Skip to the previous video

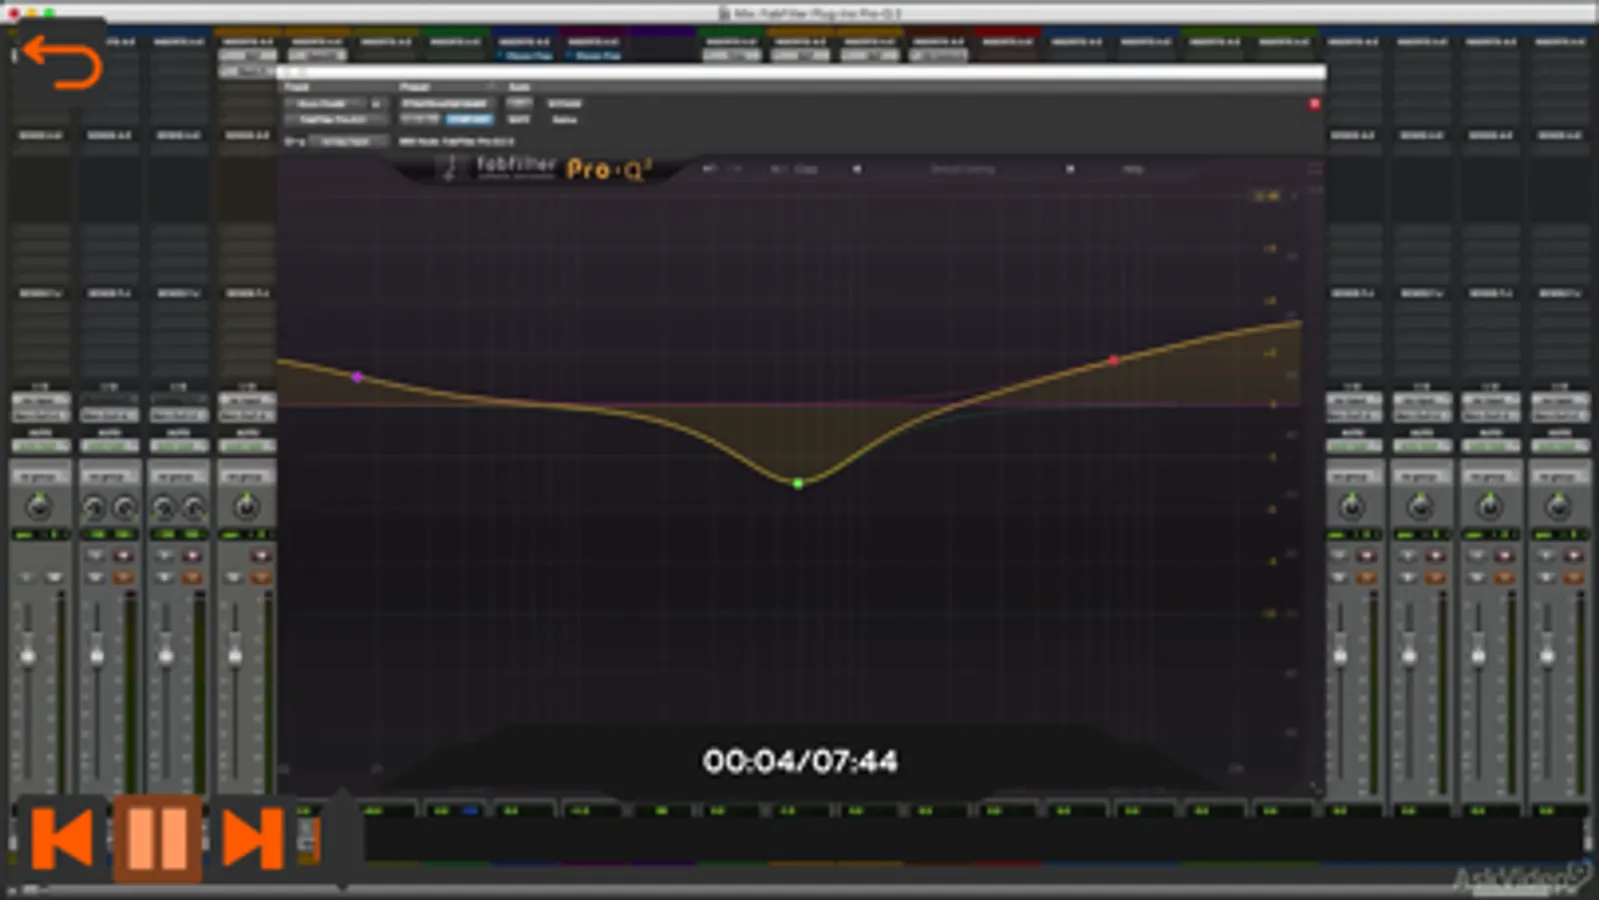point(63,838)
